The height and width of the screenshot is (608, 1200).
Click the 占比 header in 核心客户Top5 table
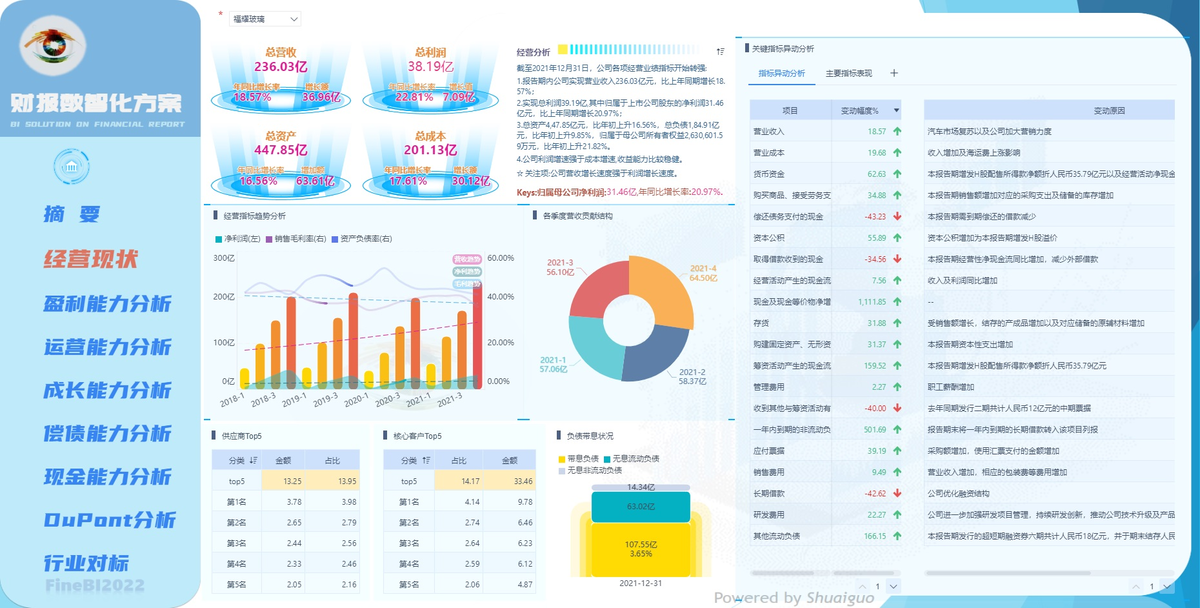click(x=459, y=460)
